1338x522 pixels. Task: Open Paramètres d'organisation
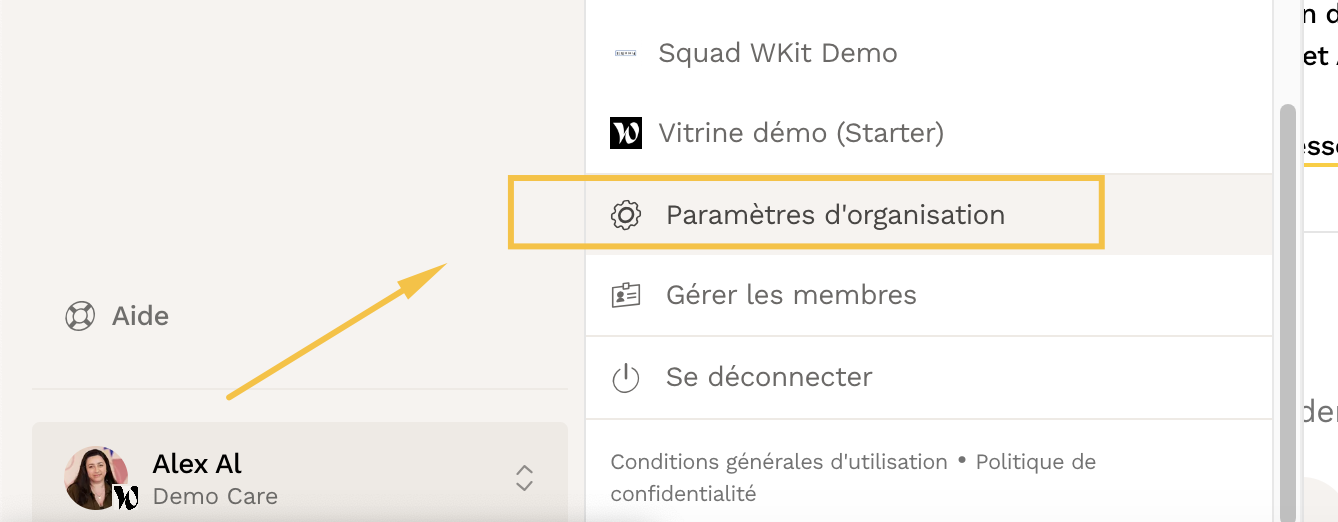pos(835,215)
